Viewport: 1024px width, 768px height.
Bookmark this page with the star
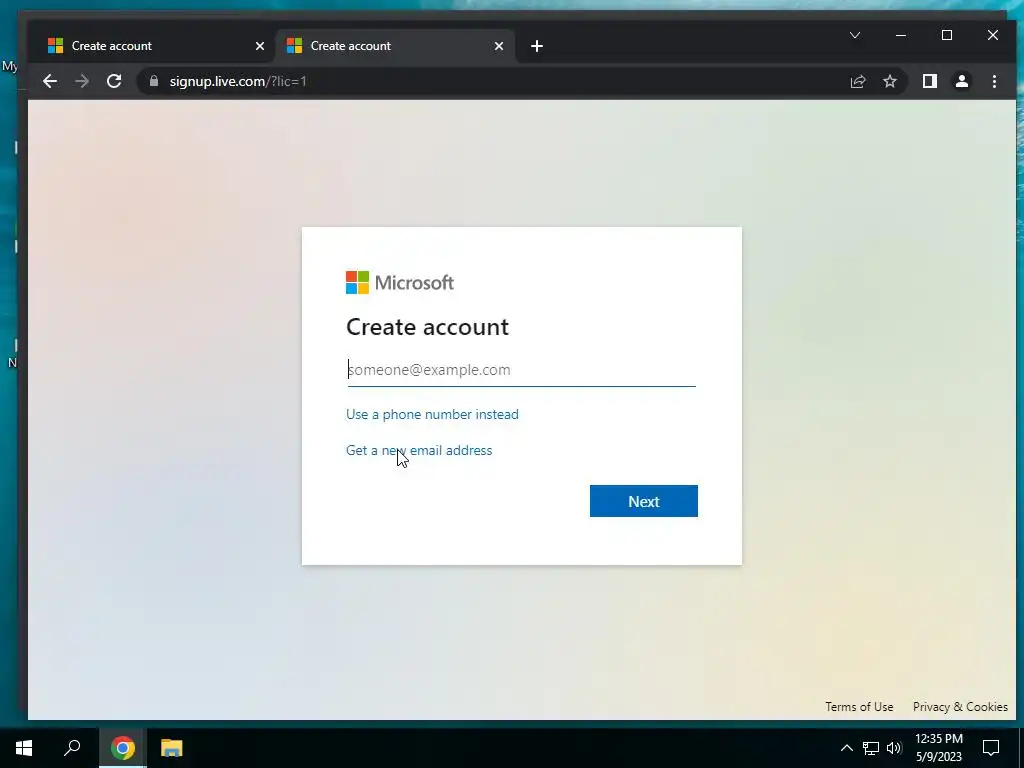point(889,81)
